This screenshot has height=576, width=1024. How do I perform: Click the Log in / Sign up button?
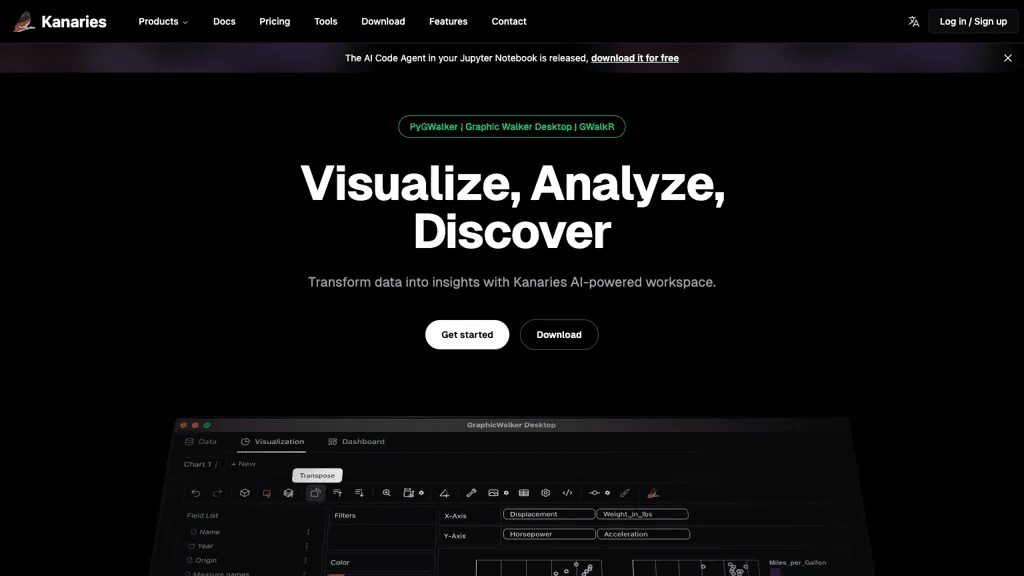pyautogui.click(x=973, y=22)
